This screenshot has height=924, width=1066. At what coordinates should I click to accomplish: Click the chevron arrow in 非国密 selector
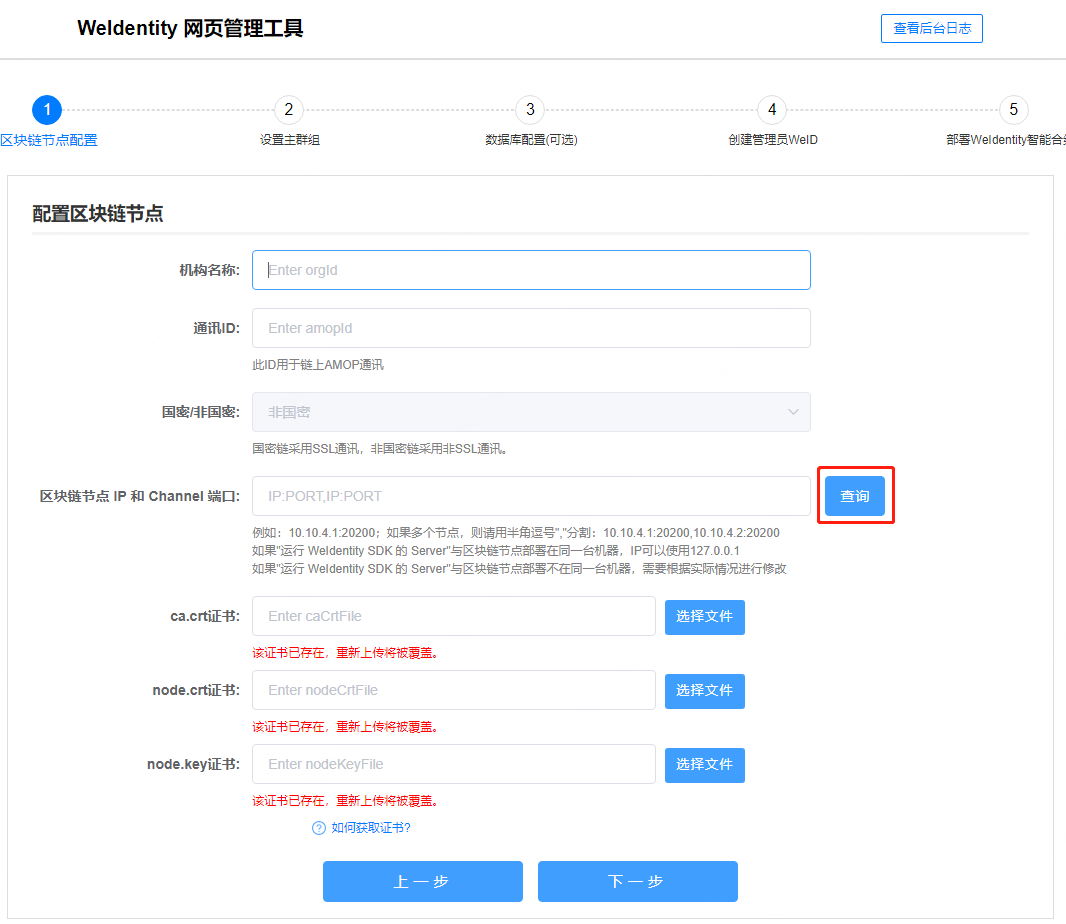[793, 412]
